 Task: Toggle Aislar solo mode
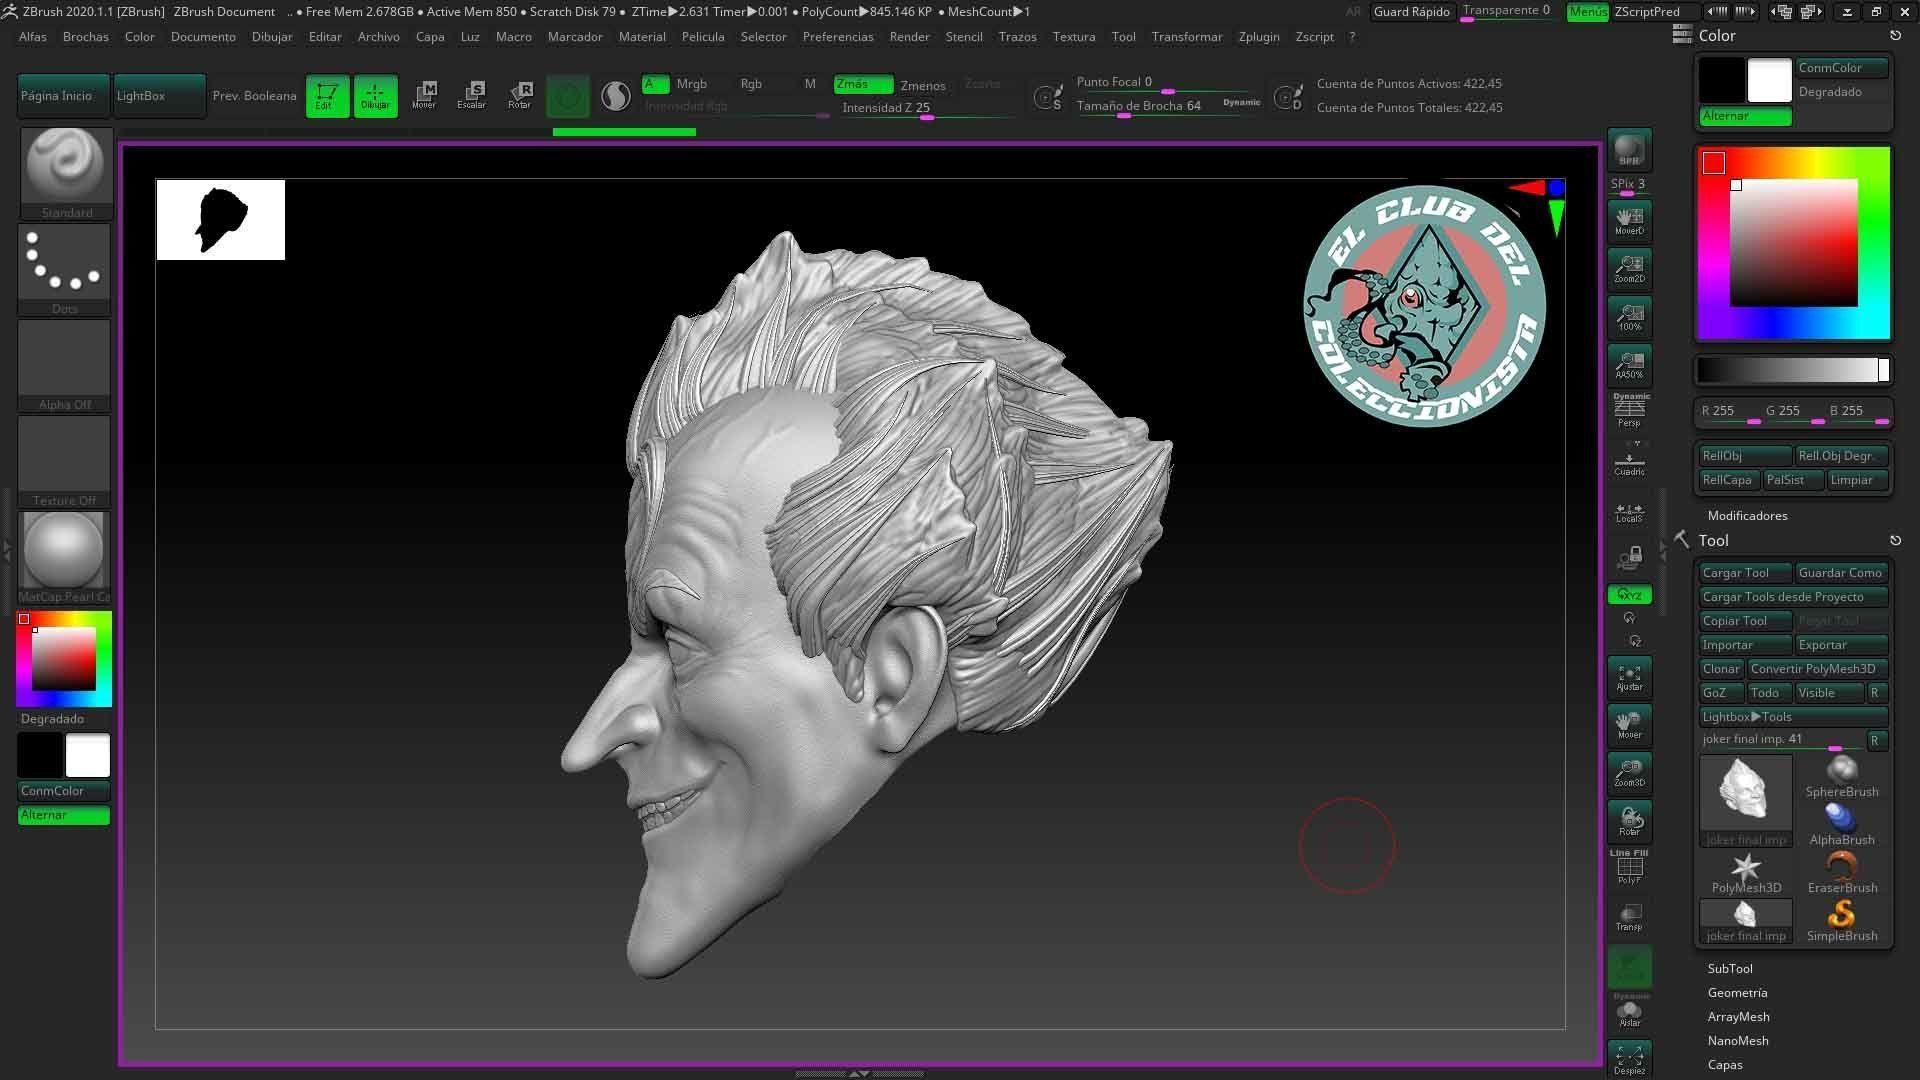(x=1629, y=1013)
